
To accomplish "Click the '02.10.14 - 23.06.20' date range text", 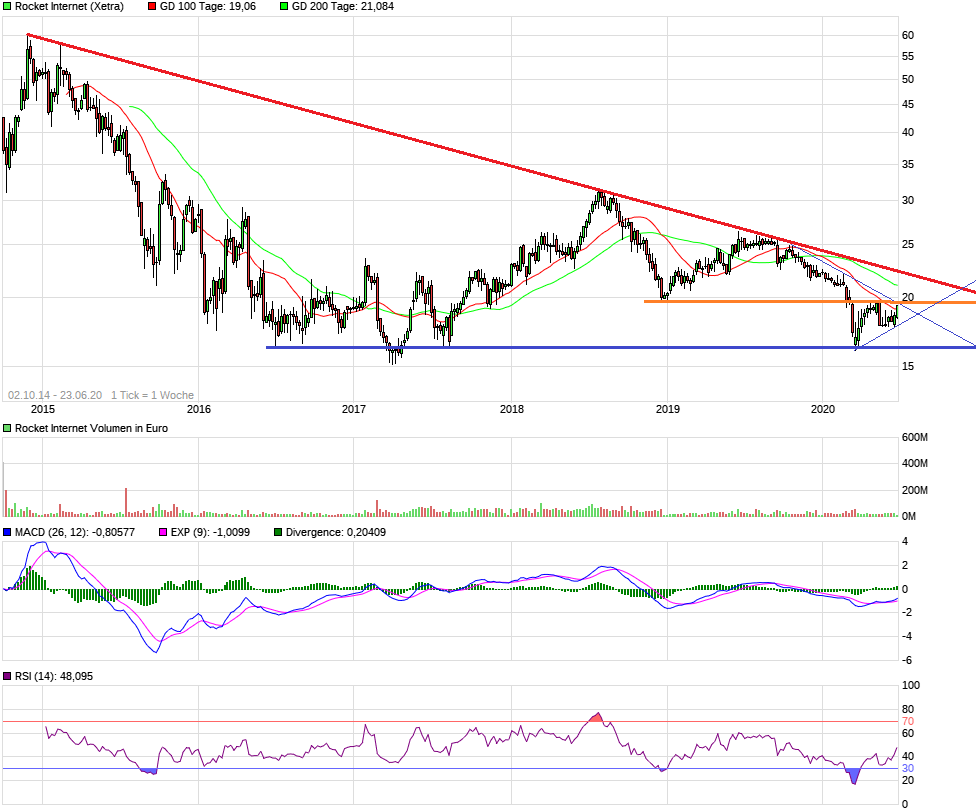I will (x=55, y=395).
